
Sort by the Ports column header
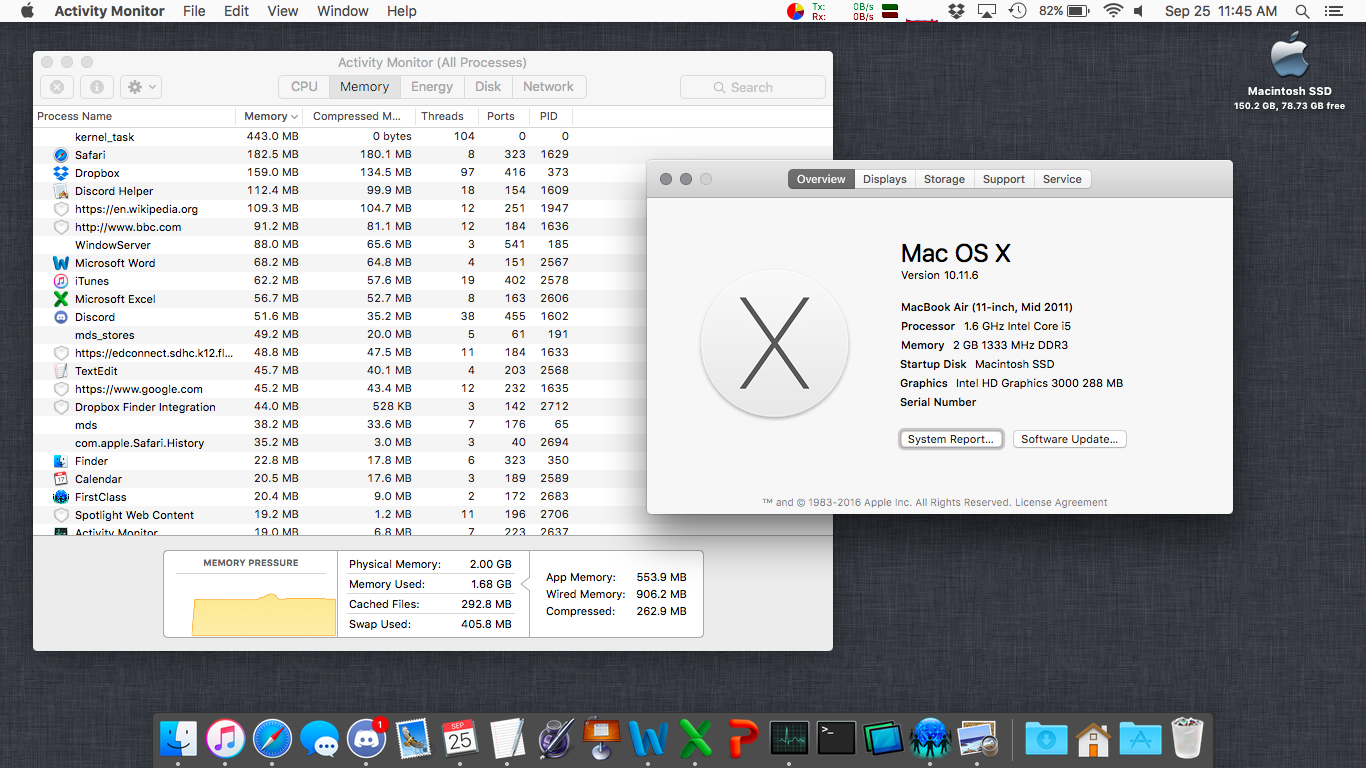point(502,116)
